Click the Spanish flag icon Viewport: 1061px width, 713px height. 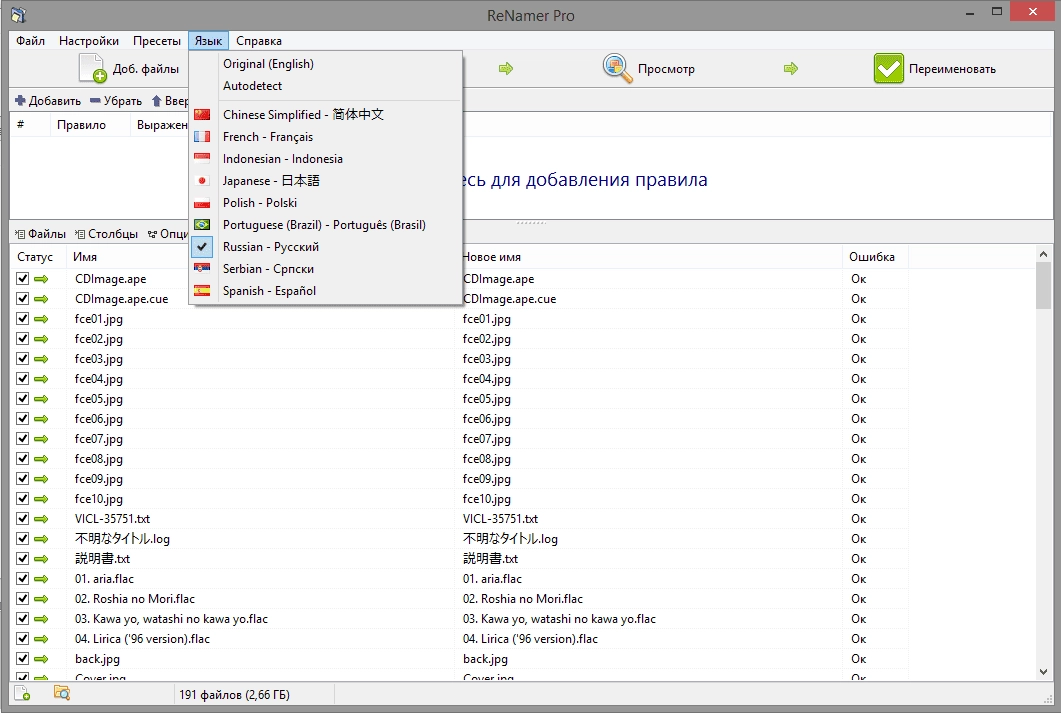click(202, 291)
